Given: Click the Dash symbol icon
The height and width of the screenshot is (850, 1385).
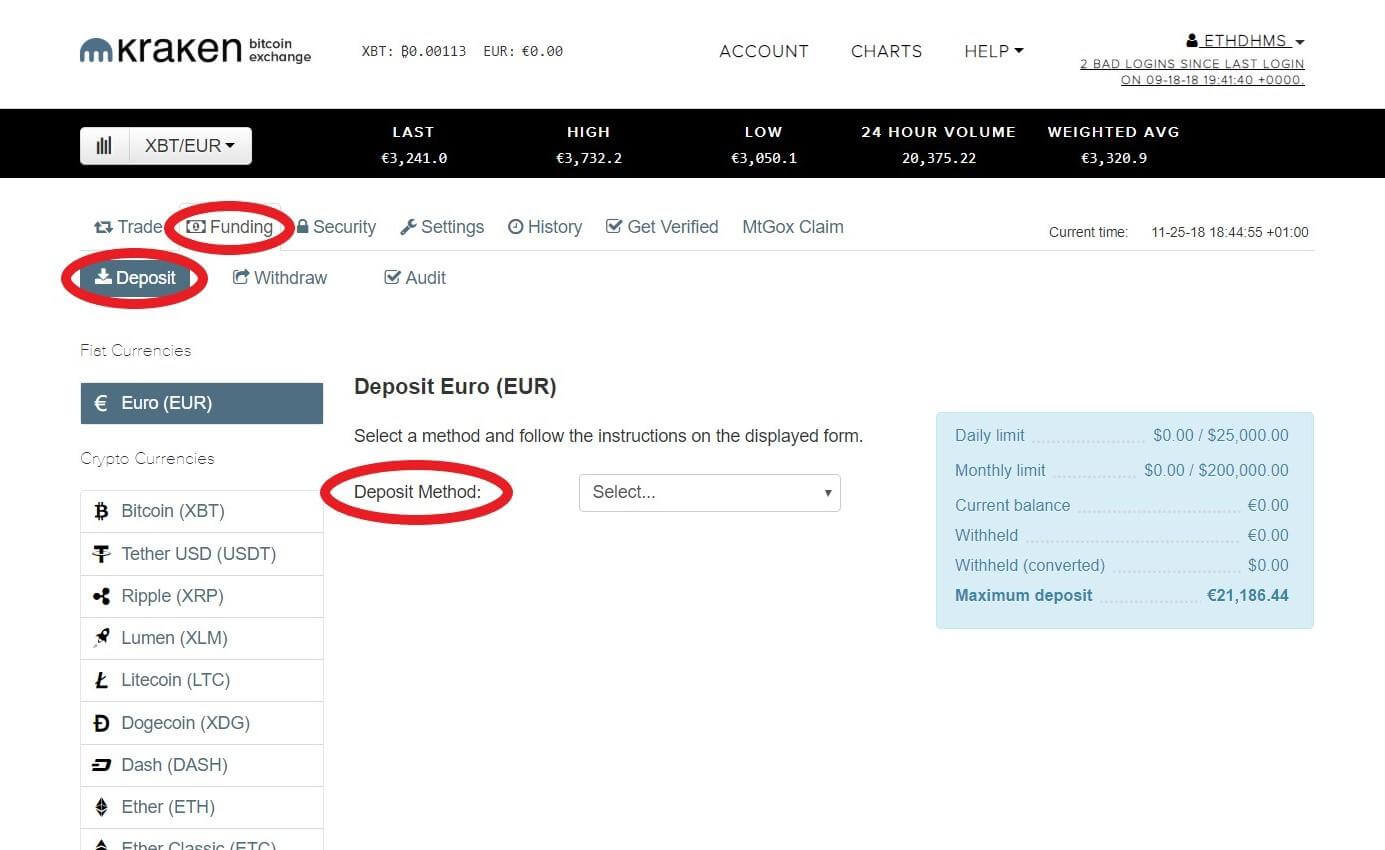Looking at the screenshot, I should pos(101,765).
